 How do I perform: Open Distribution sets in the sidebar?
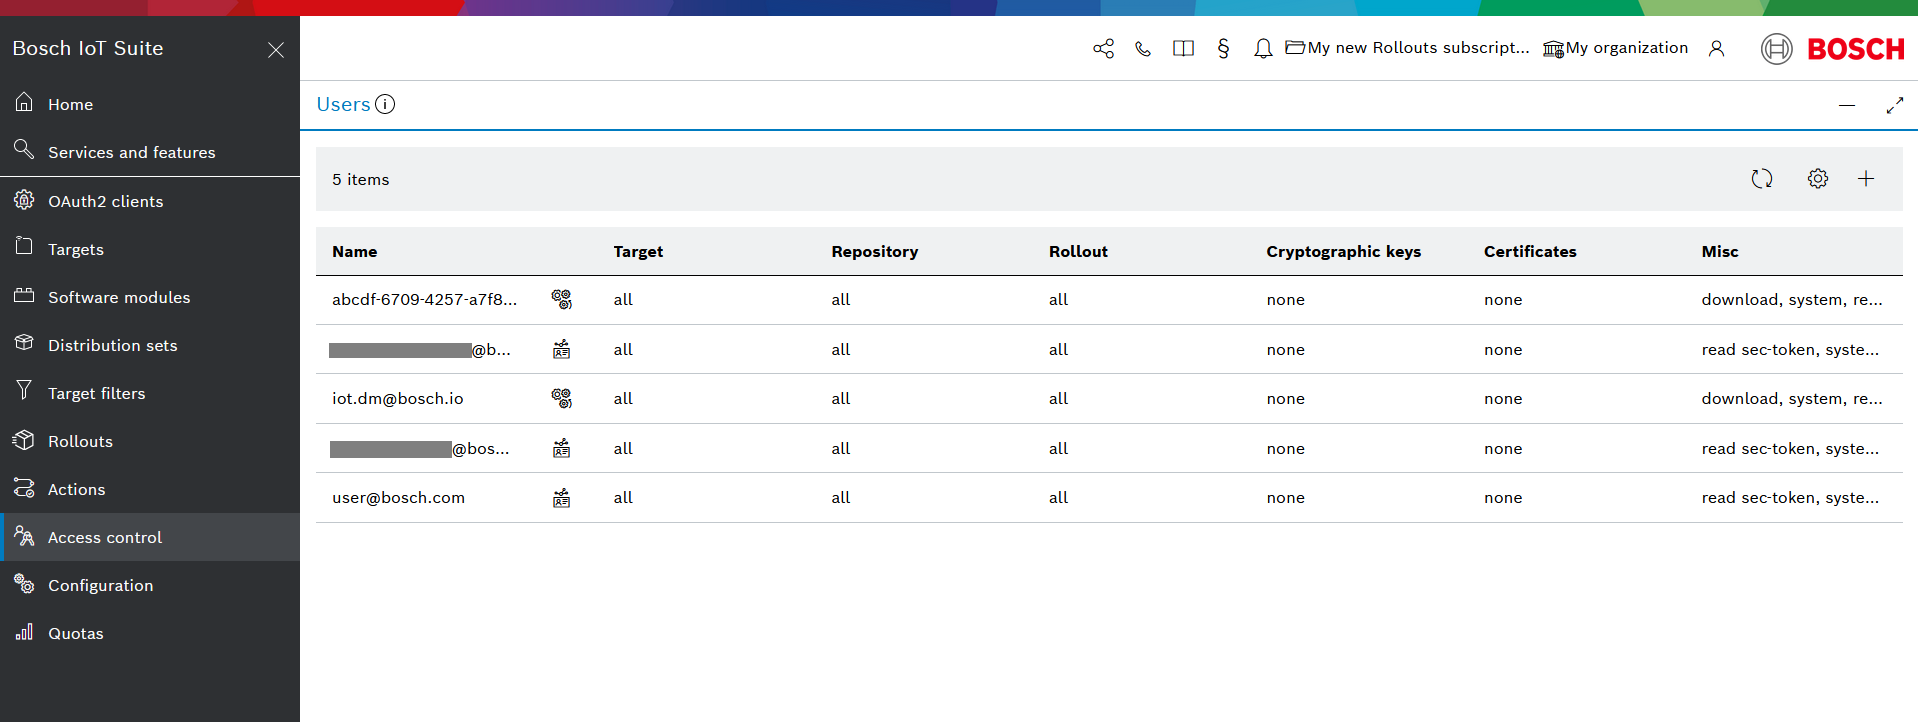112,345
